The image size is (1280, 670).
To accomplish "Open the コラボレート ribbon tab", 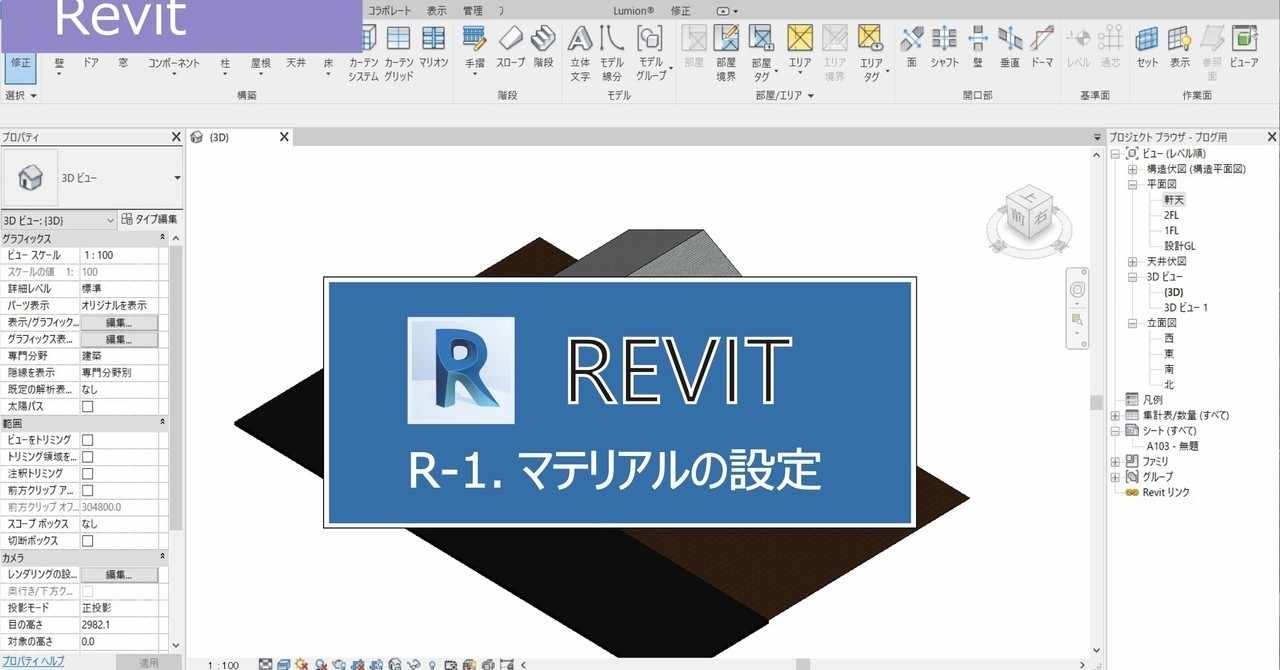I will (x=389, y=11).
